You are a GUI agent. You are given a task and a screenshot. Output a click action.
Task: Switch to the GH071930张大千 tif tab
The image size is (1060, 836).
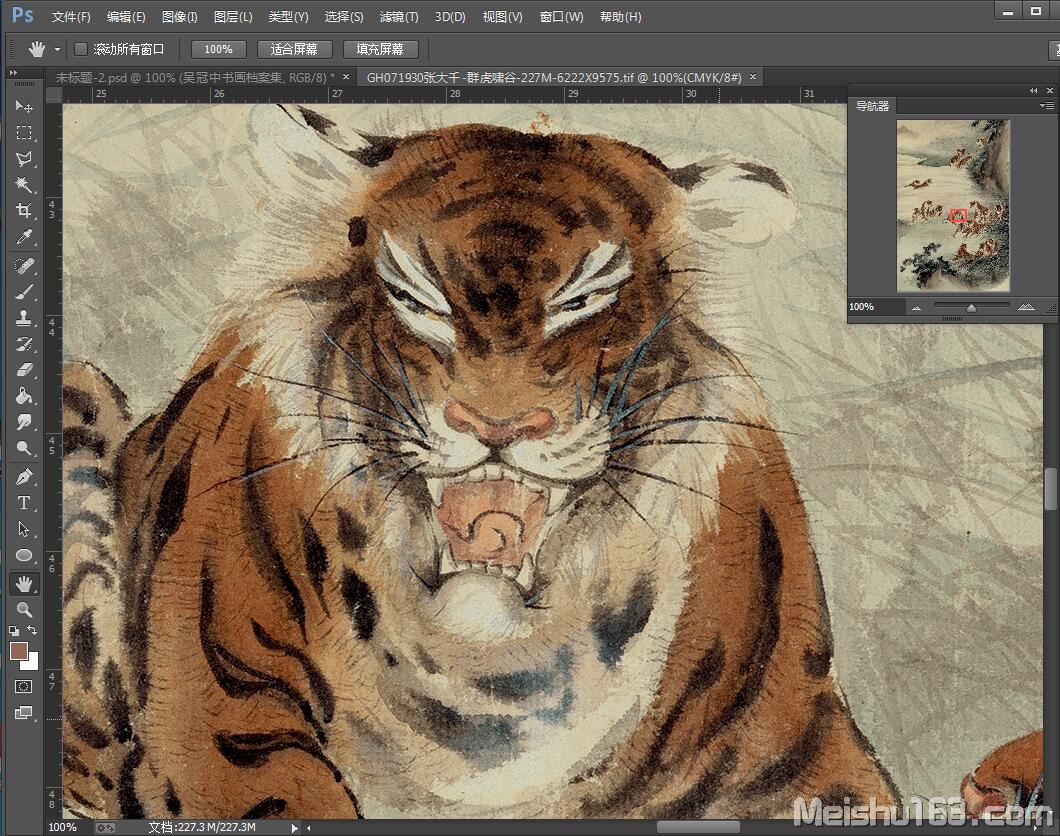(x=554, y=77)
